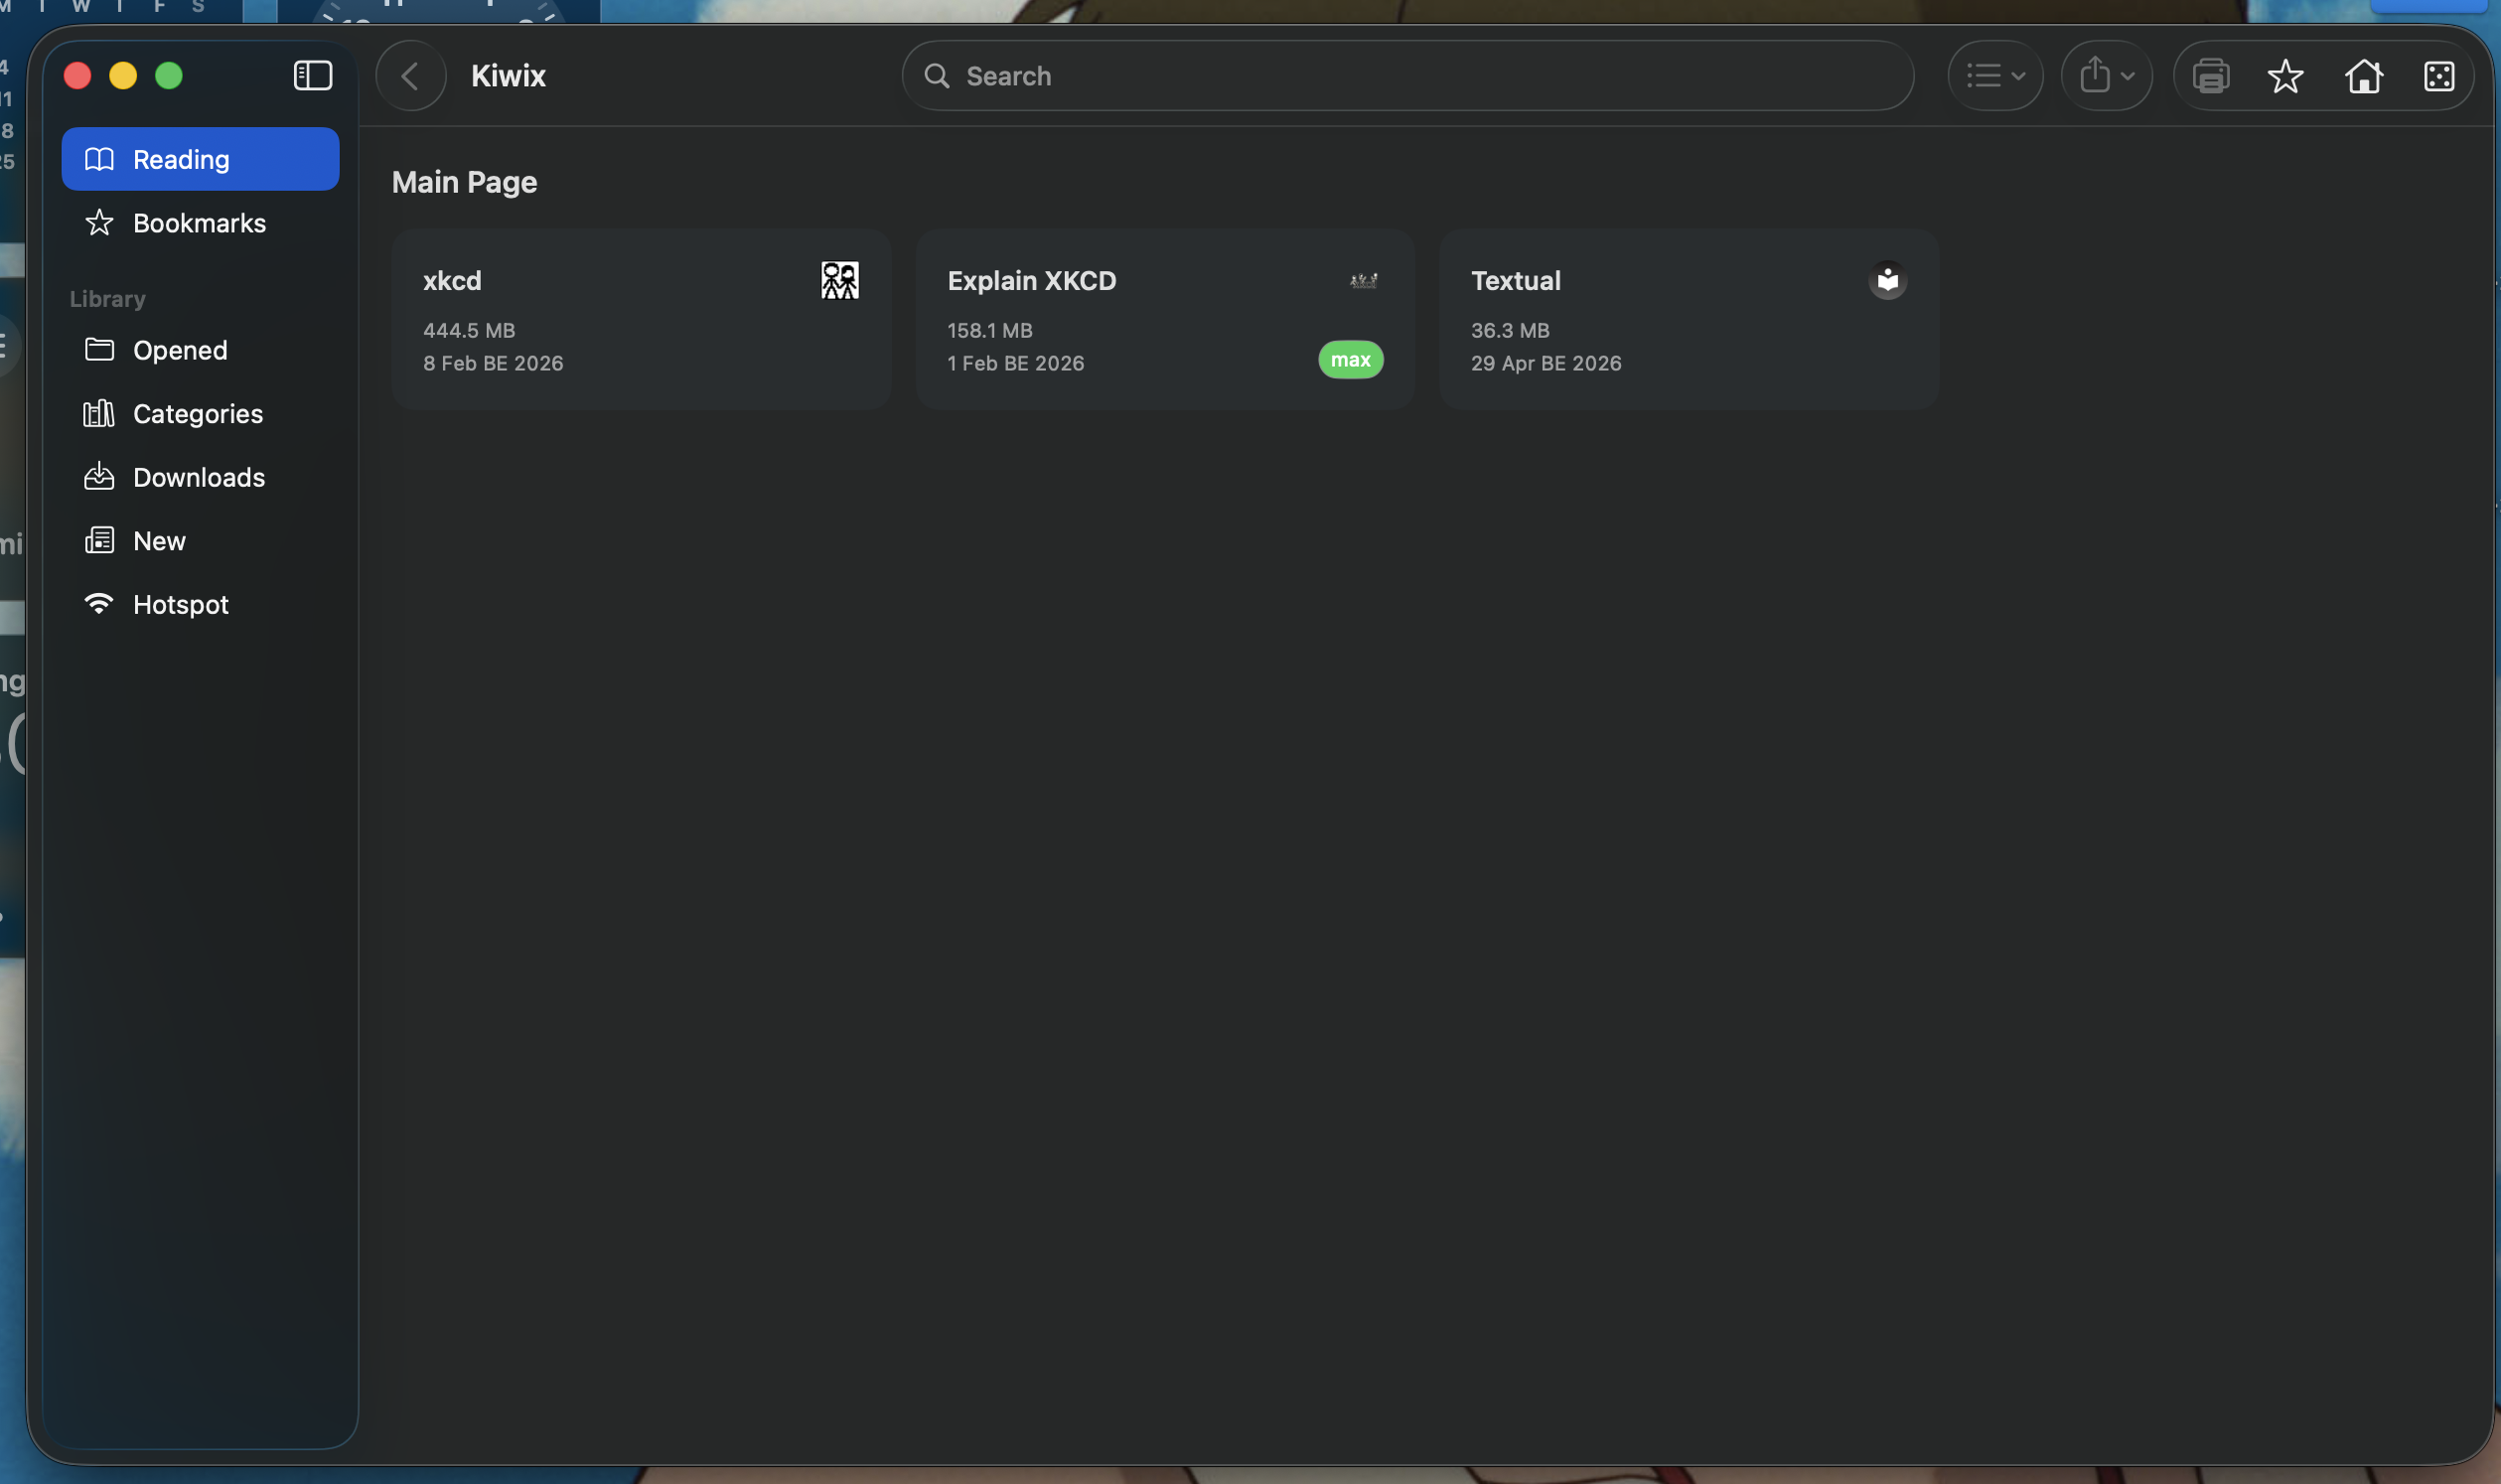Toggle the sidebar visibility button
Image resolution: width=2501 pixels, height=1484 pixels.
tap(313, 76)
